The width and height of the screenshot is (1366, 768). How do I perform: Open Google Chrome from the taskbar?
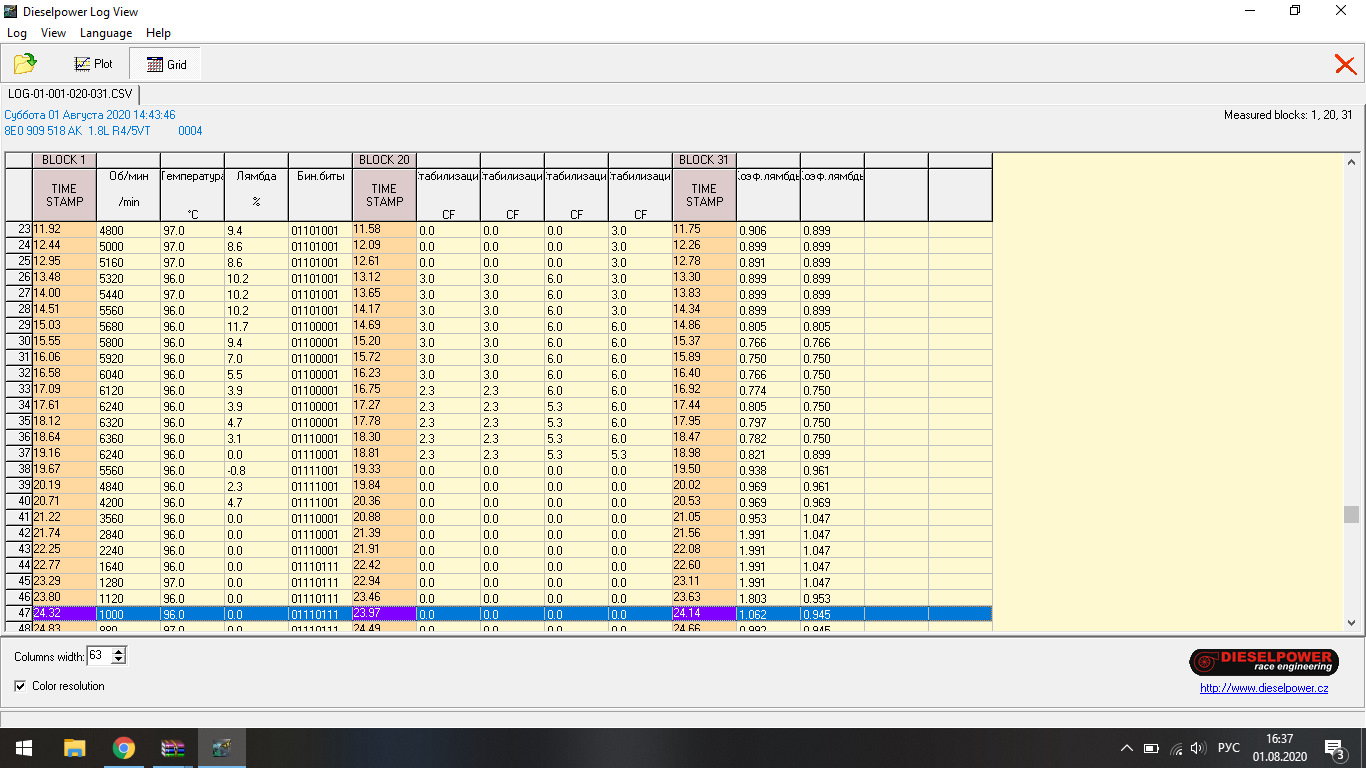[123, 748]
